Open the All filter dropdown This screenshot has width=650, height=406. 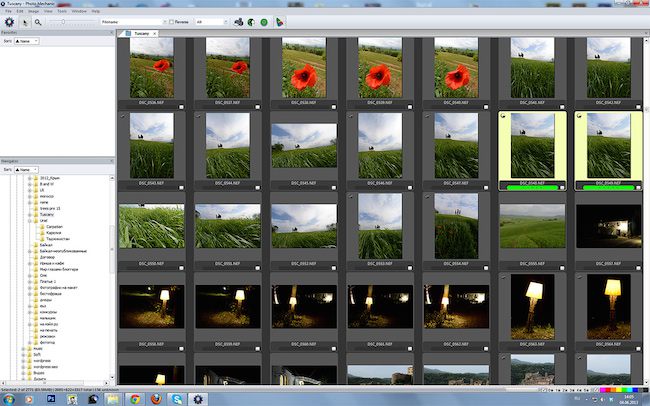click(212, 22)
